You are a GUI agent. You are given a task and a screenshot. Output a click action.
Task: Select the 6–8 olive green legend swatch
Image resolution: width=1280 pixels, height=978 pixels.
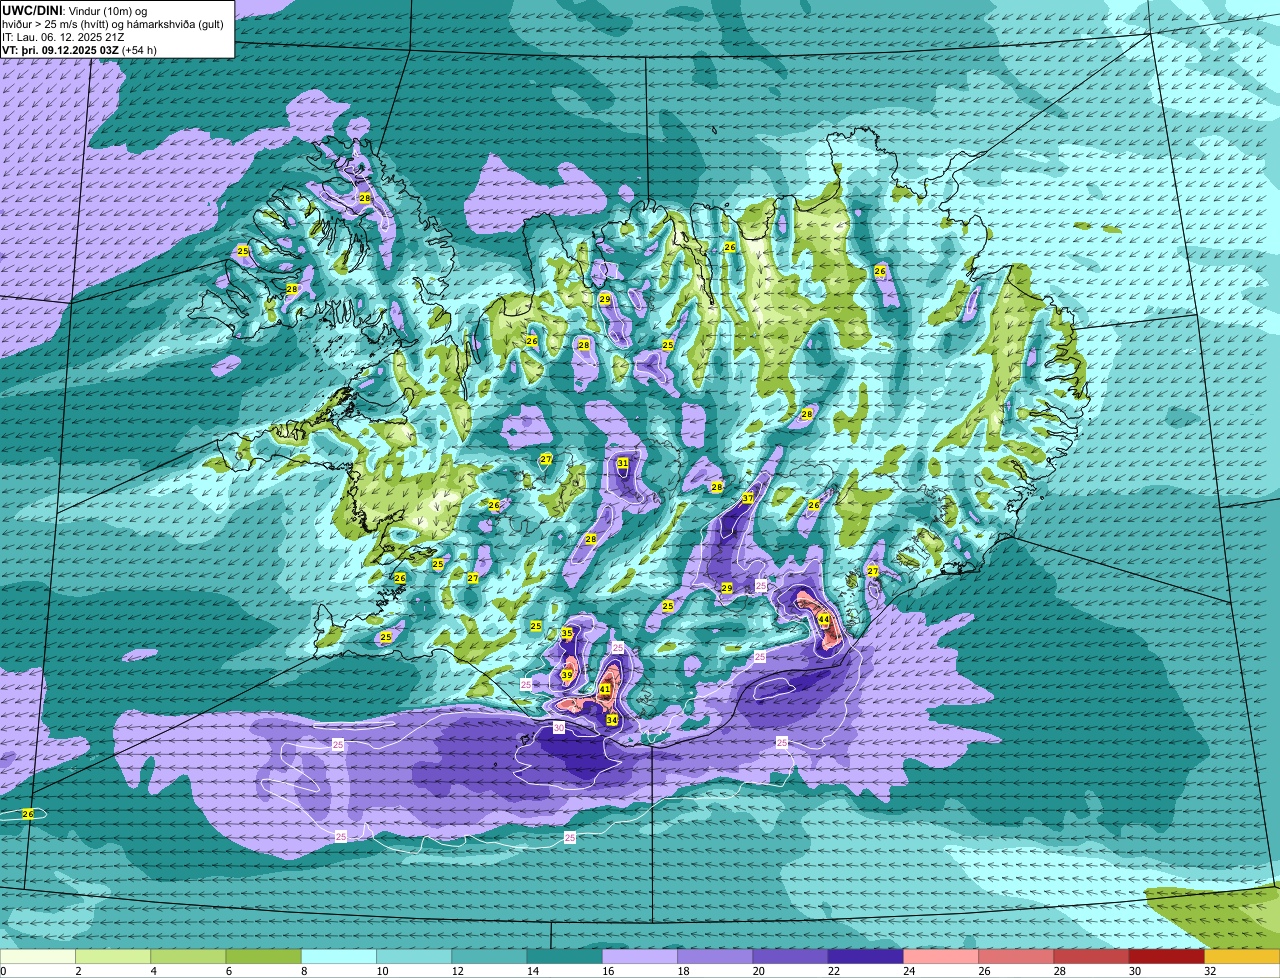tap(263, 957)
